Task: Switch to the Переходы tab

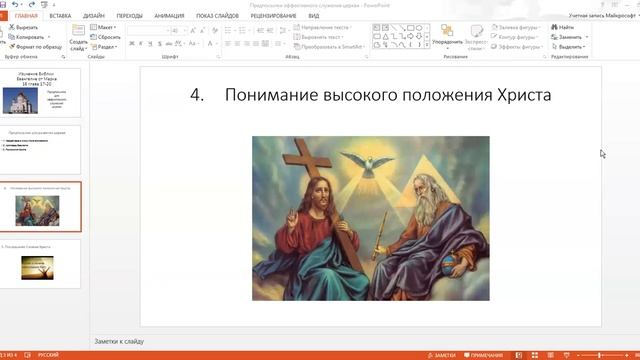Action: 129,16
